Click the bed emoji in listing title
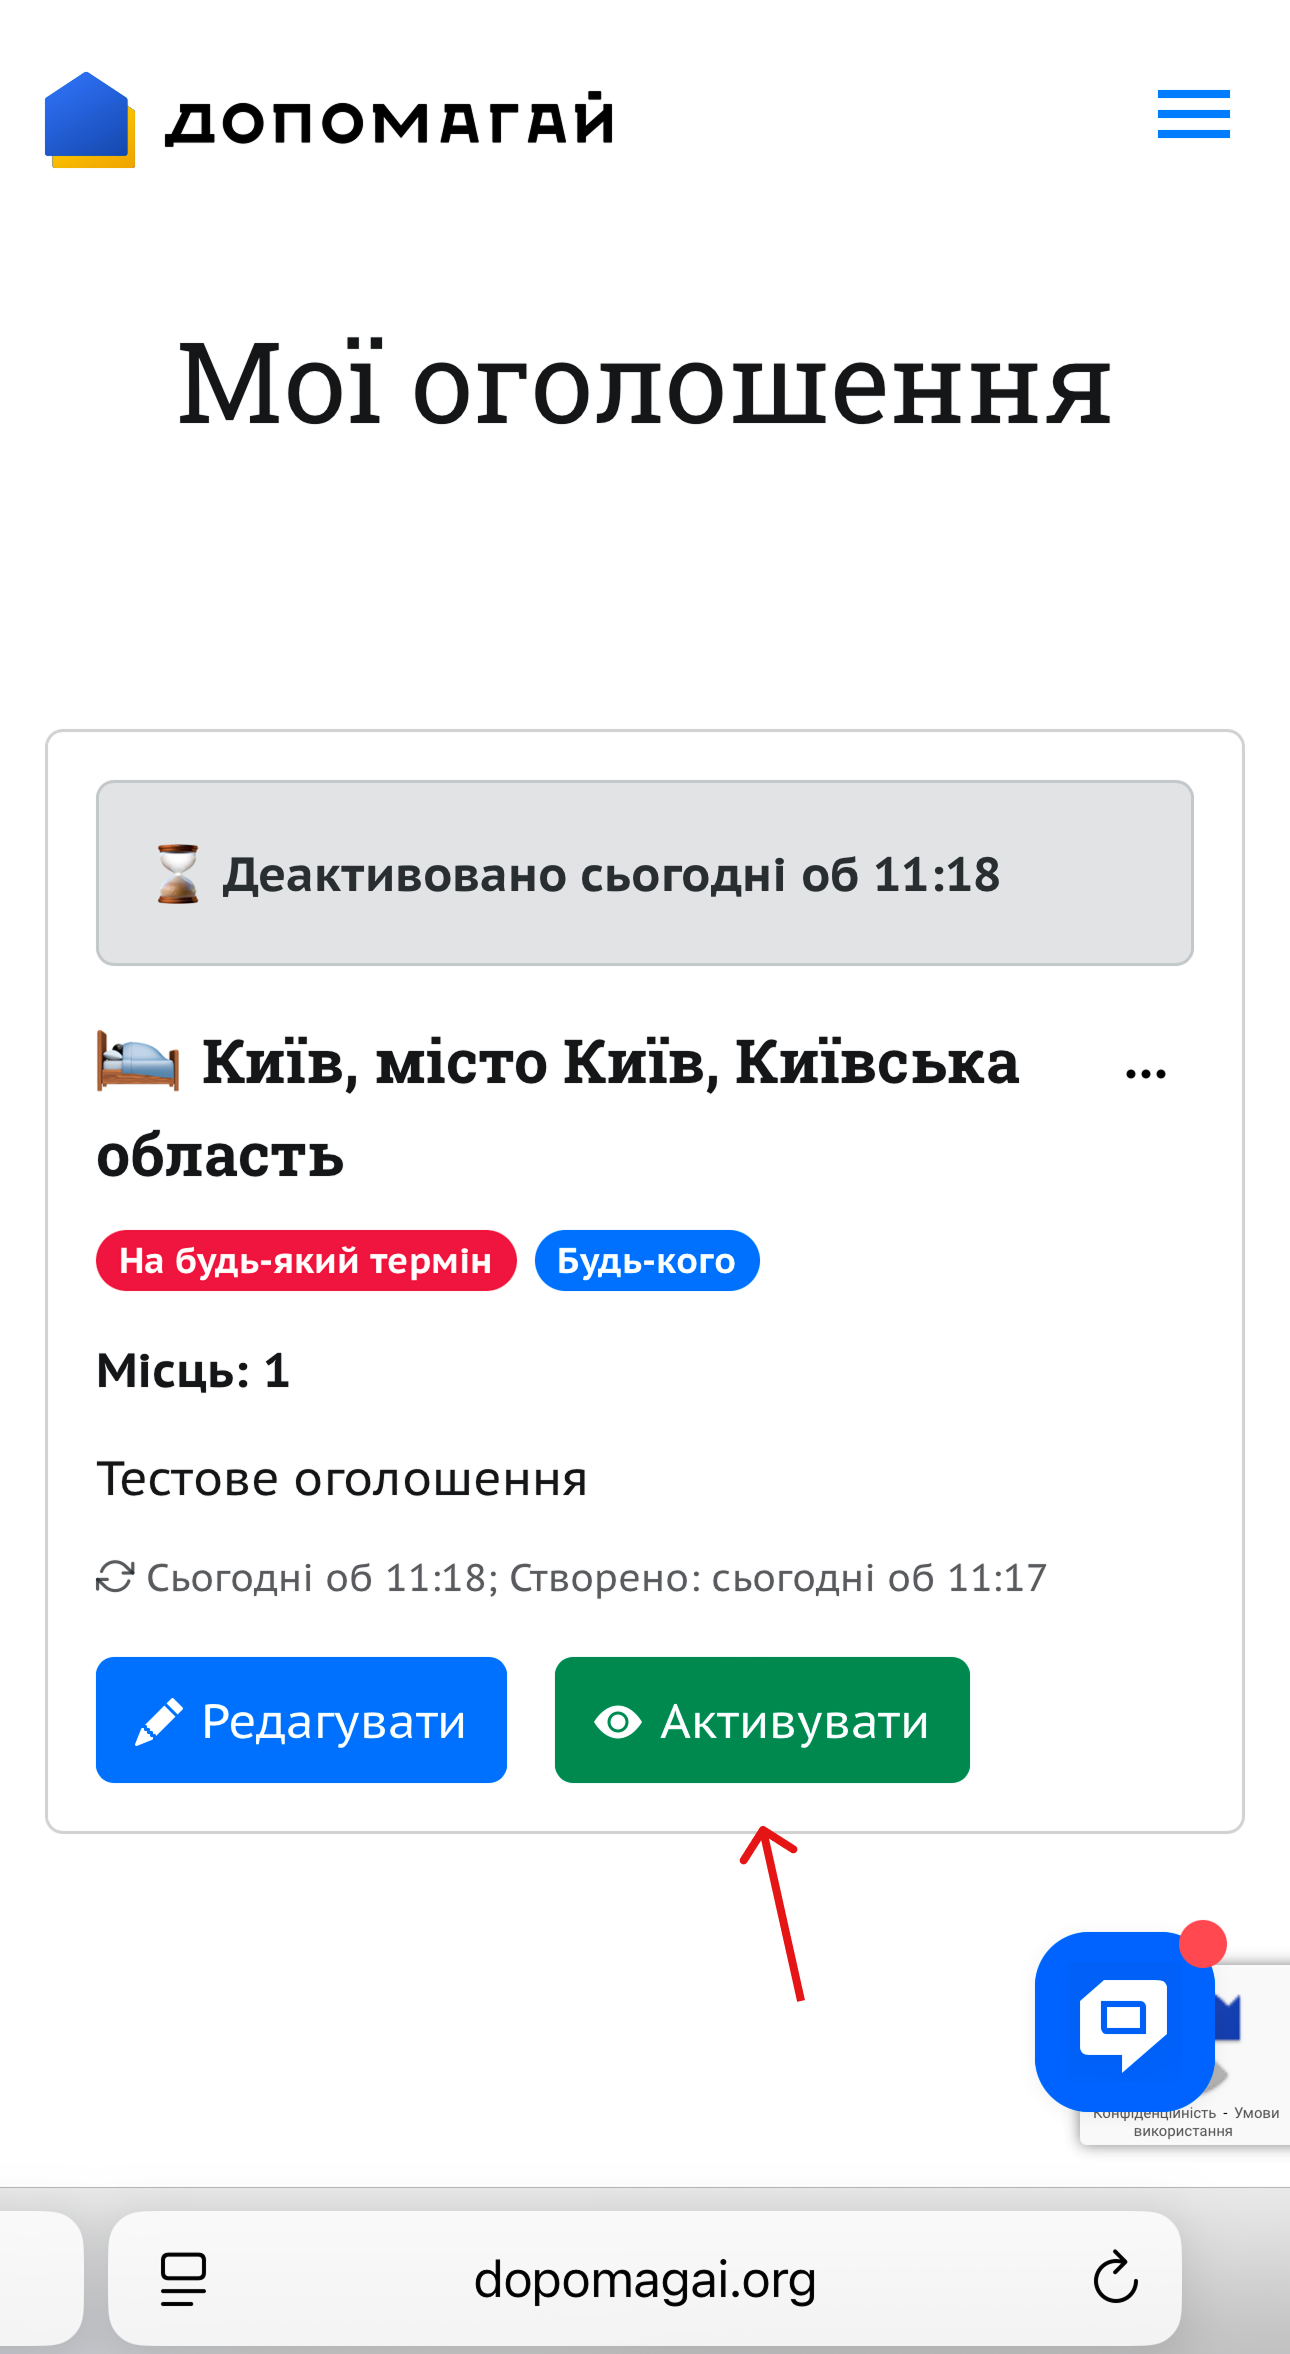The width and height of the screenshot is (1290, 2354). [x=138, y=1062]
